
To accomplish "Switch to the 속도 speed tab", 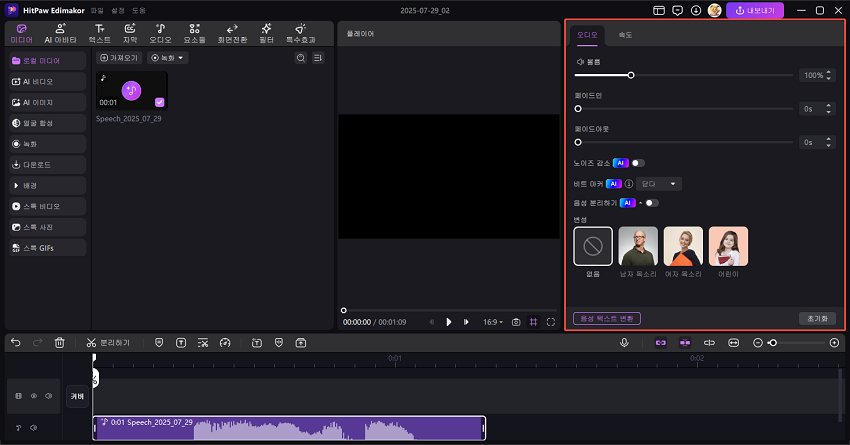I will tap(625, 35).
